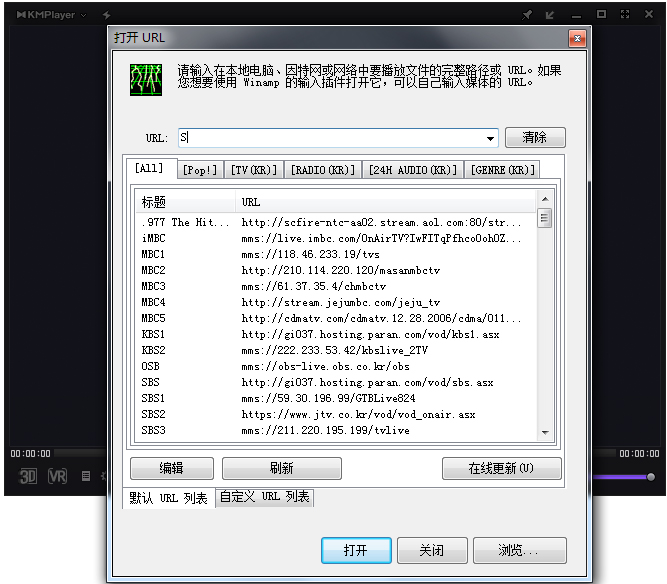
Task: Open the [RADIO (KR)] tab
Action: pos(323,170)
